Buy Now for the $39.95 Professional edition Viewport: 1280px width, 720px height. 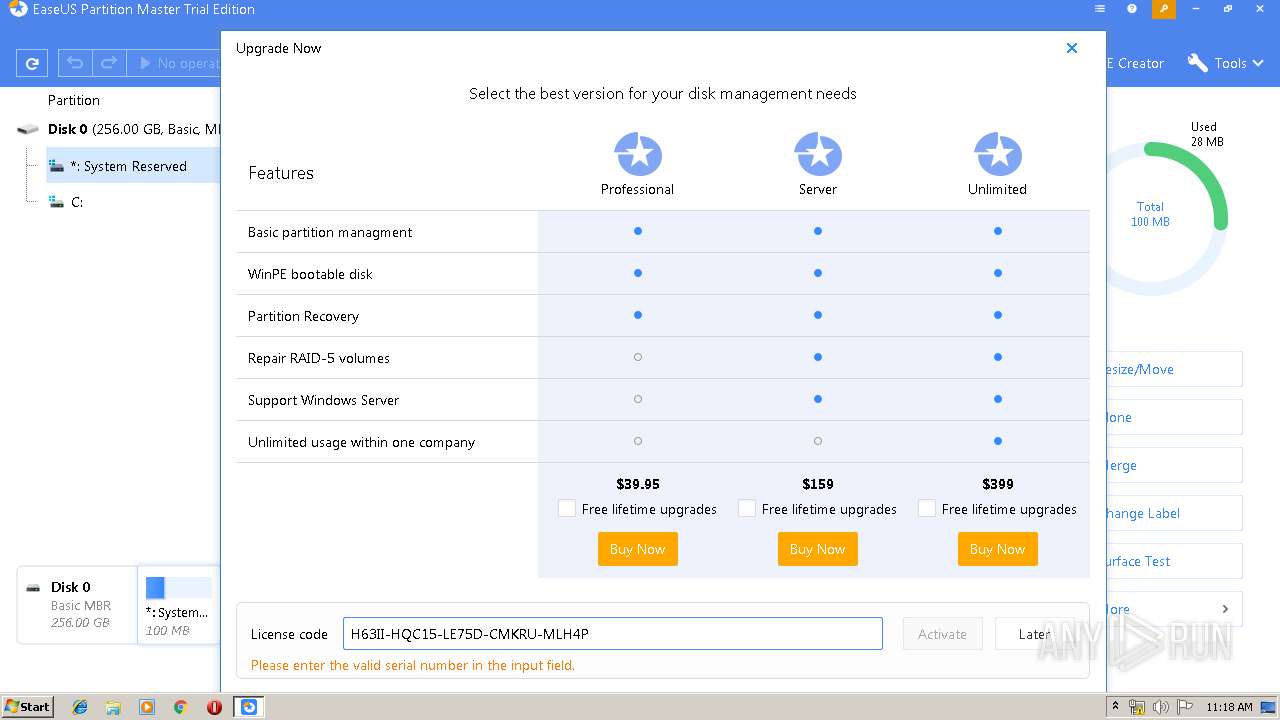[x=638, y=549]
